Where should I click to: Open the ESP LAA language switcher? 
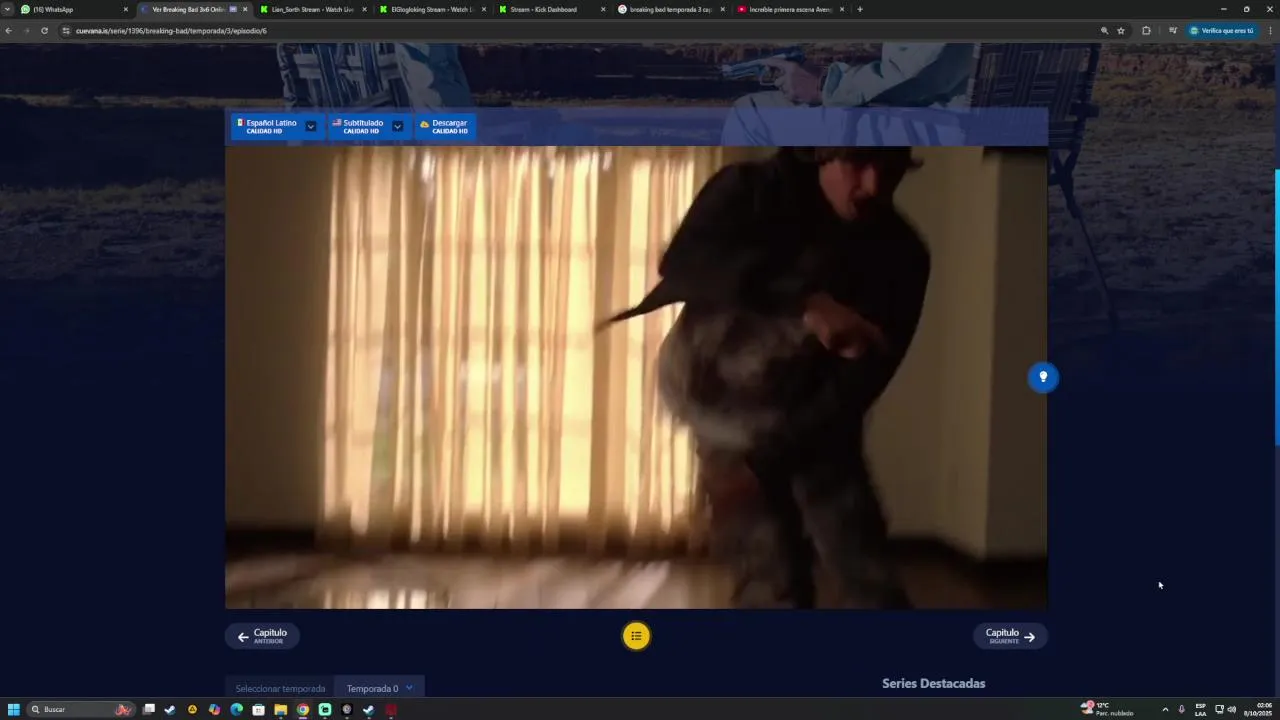1200,710
